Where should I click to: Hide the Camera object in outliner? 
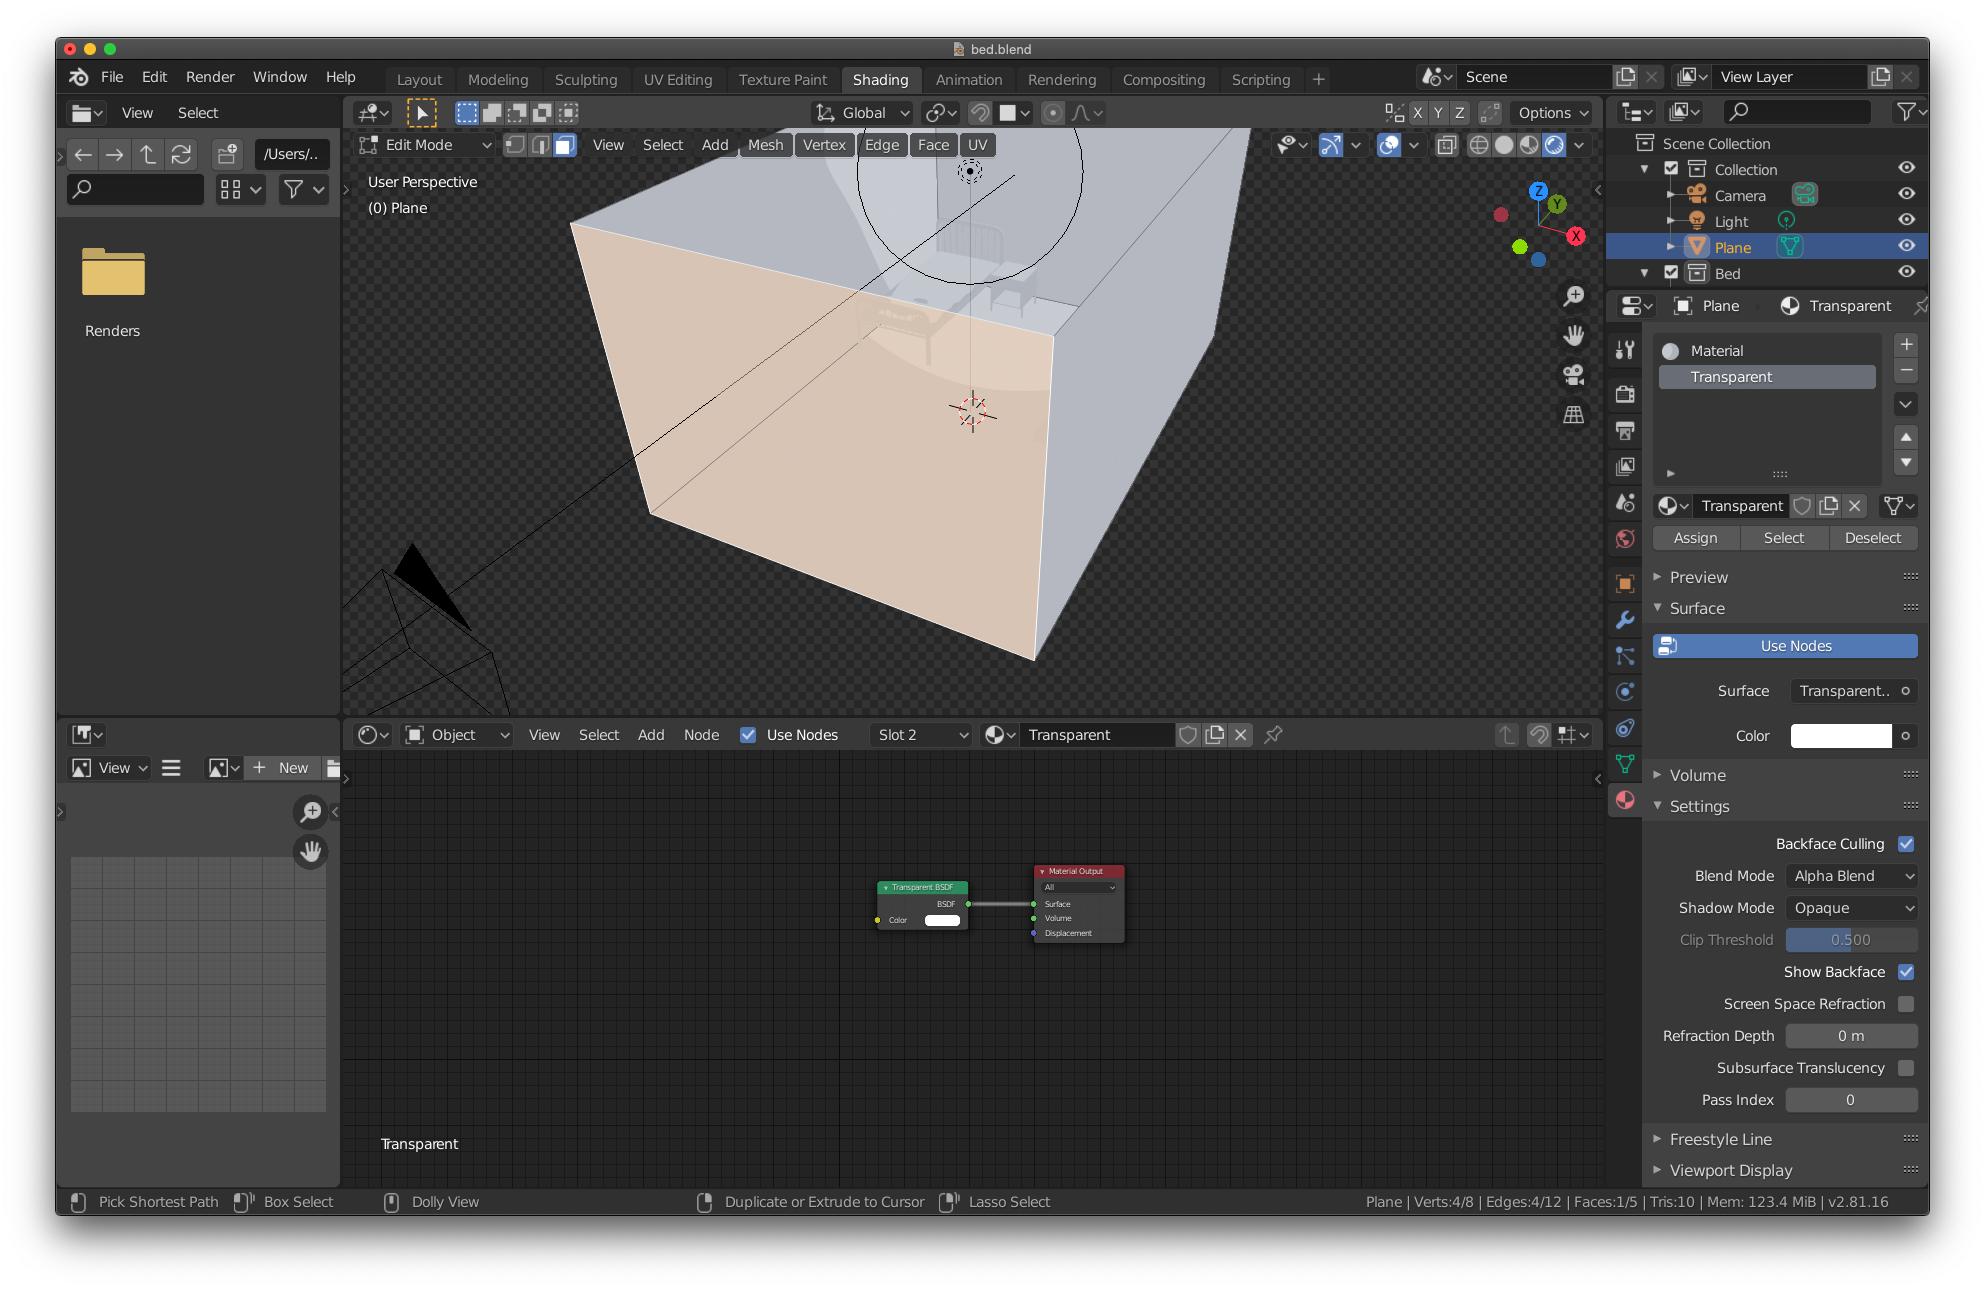click(x=1906, y=195)
